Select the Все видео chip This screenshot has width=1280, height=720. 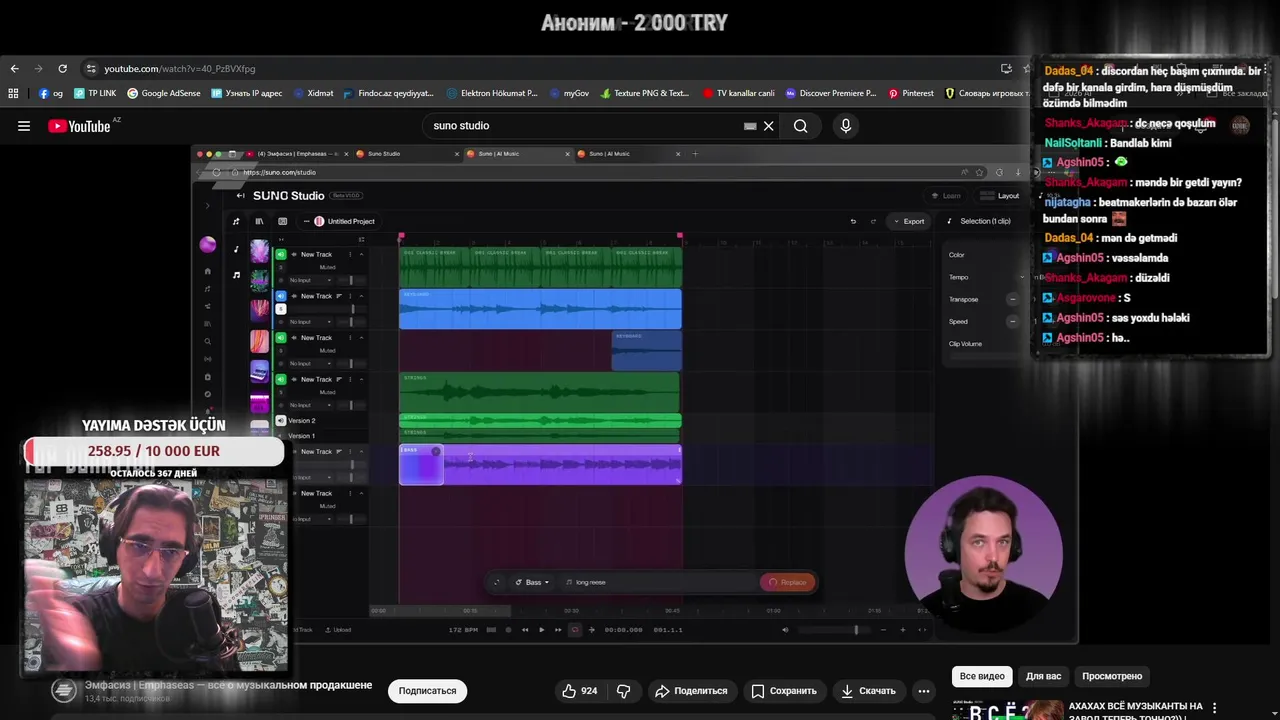(x=982, y=676)
